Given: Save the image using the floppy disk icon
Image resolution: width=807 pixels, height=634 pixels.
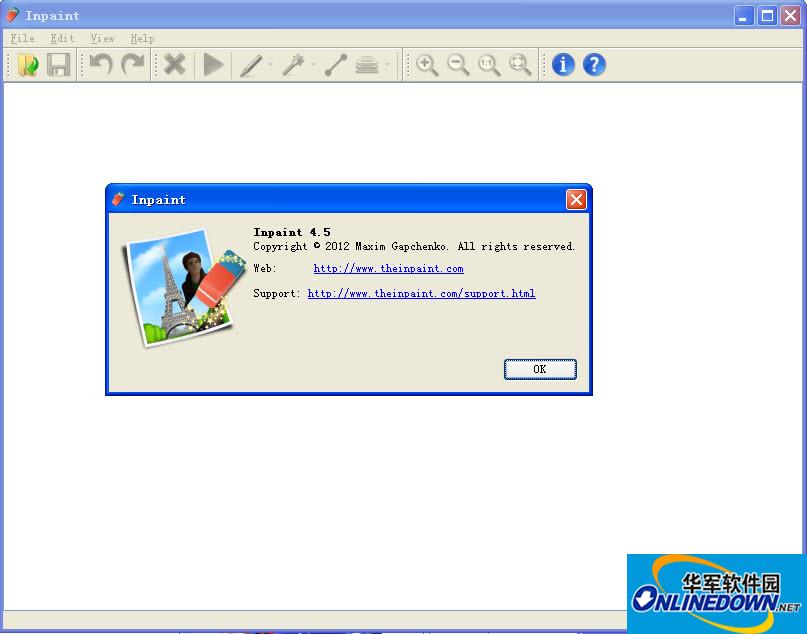Looking at the screenshot, I should pos(59,65).
